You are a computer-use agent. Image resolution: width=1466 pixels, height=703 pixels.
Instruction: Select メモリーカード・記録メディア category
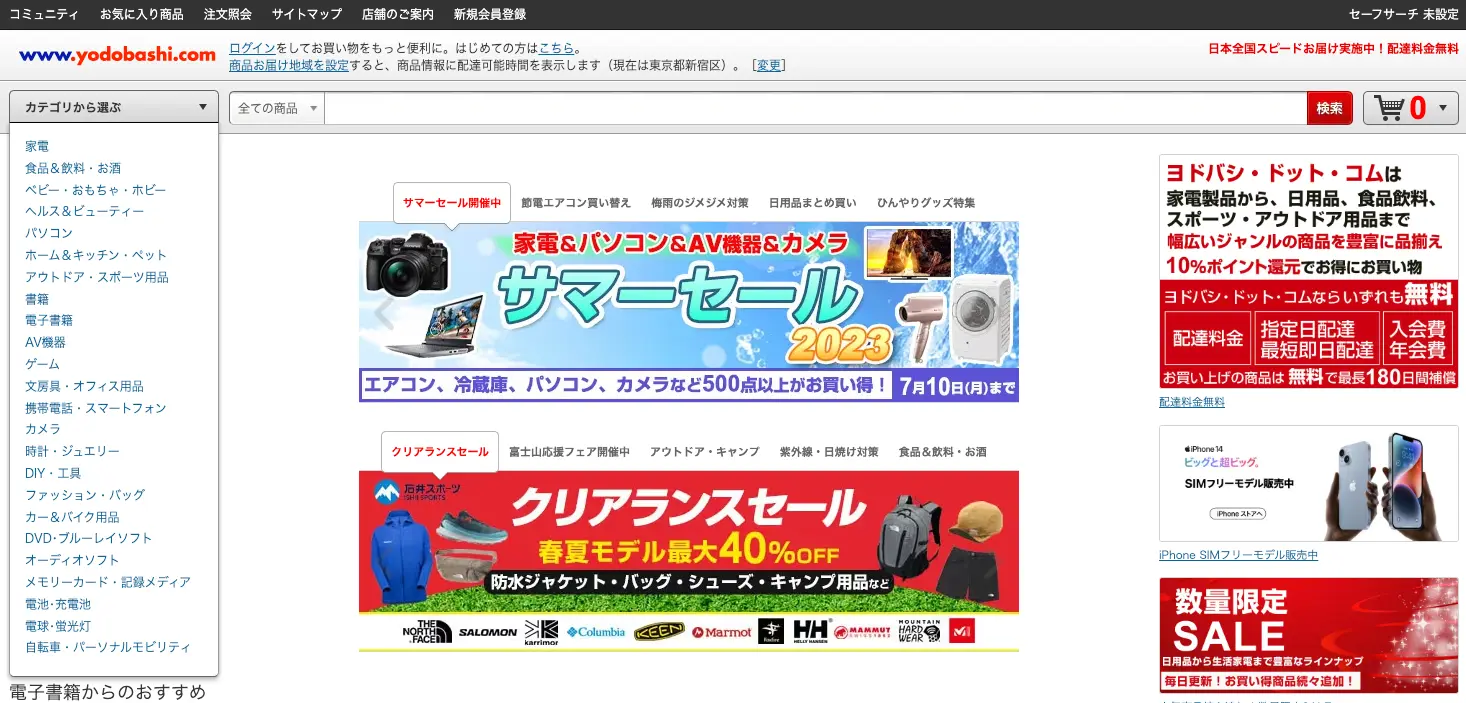pyautogui.click(x=108, y=582)
